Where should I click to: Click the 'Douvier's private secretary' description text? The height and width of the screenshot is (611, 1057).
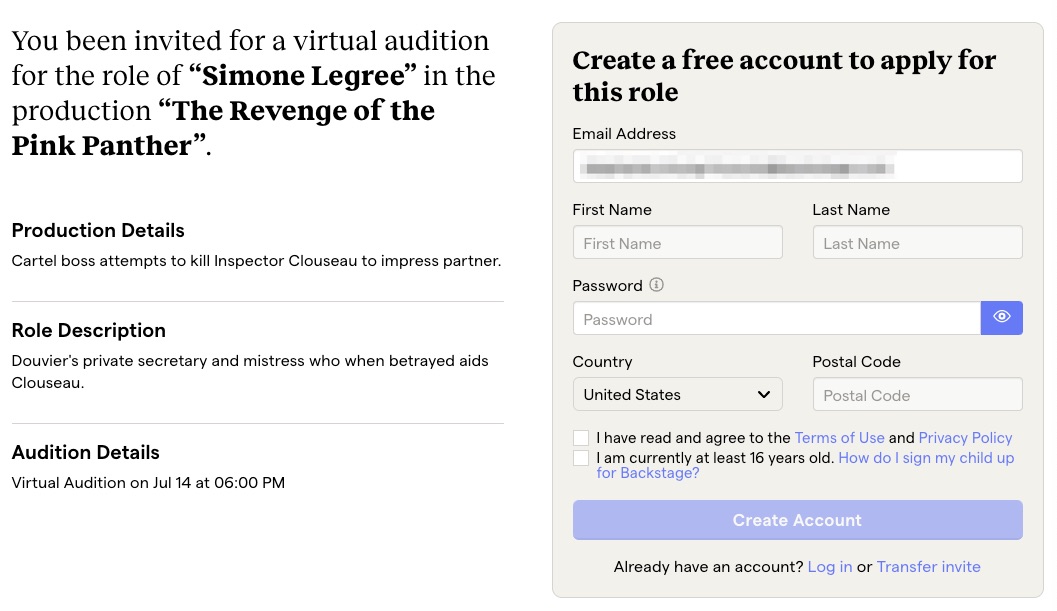tap(250, 372)
